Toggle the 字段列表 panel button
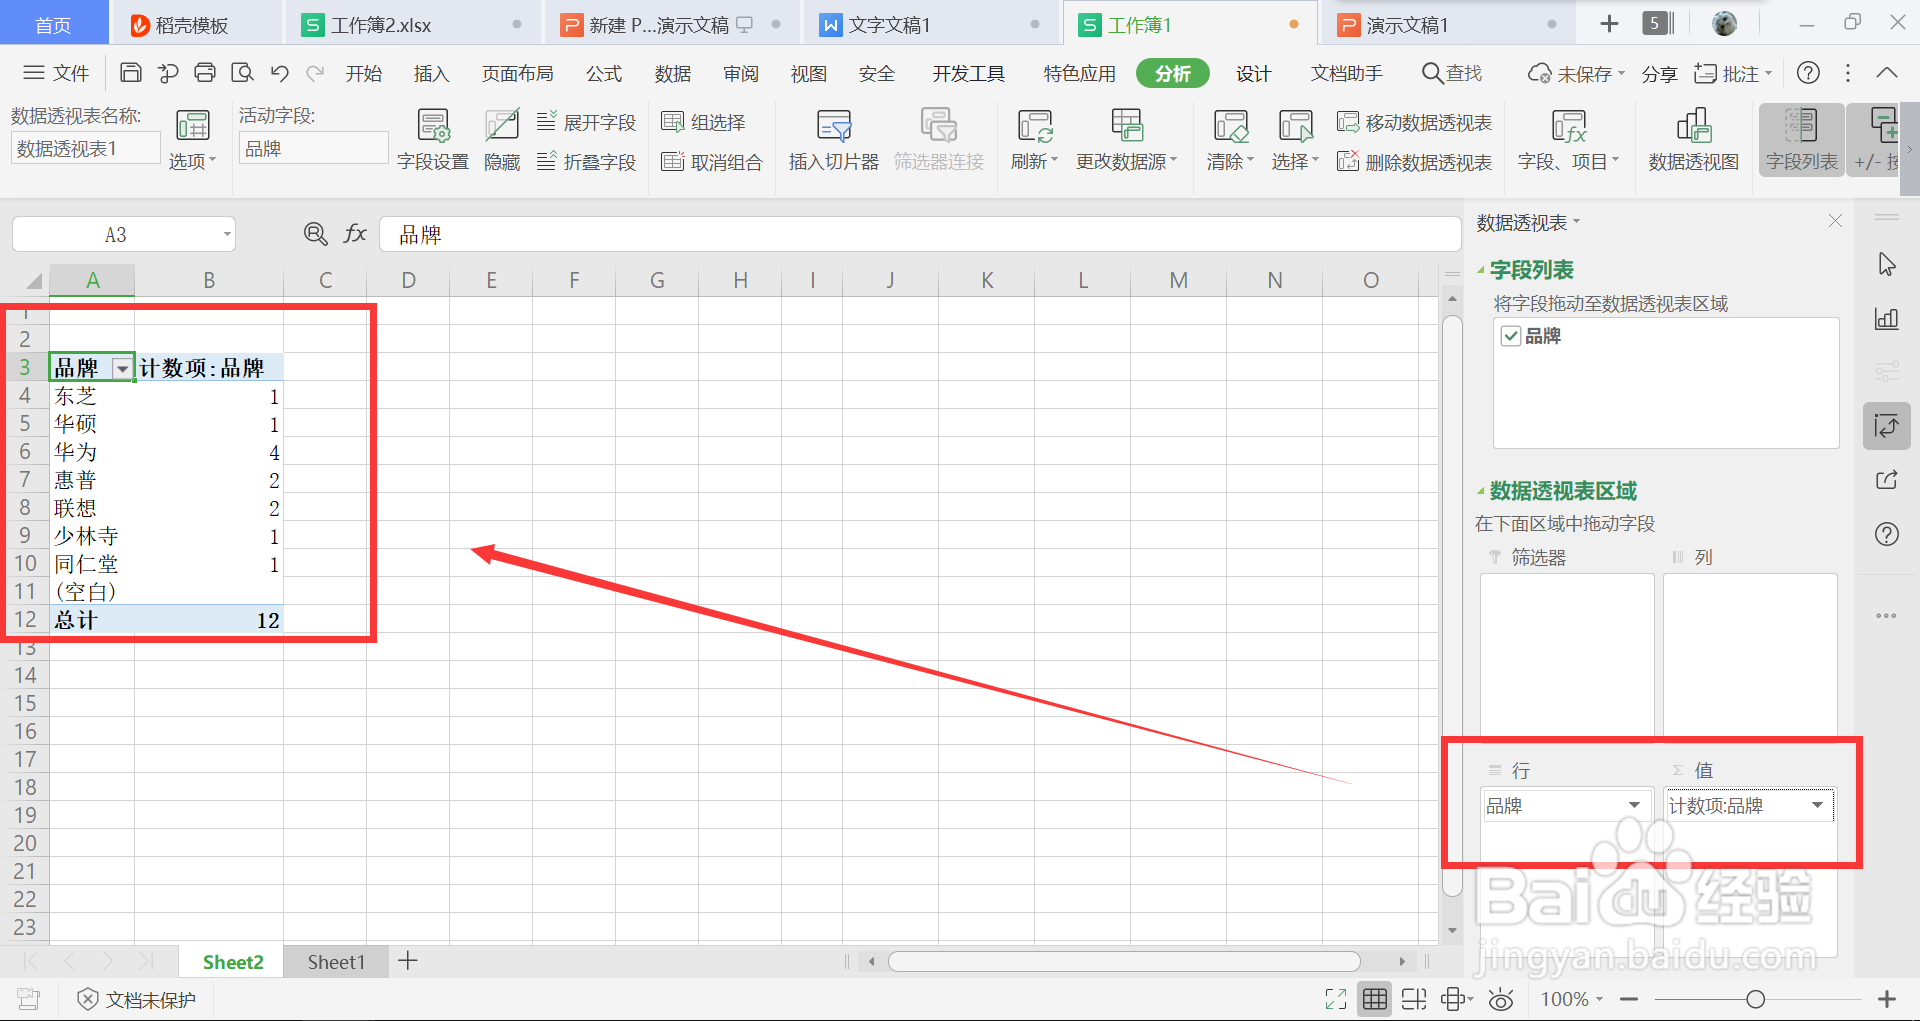The width and height of the screenshot is (1920, 1021). click(1800, 140)
